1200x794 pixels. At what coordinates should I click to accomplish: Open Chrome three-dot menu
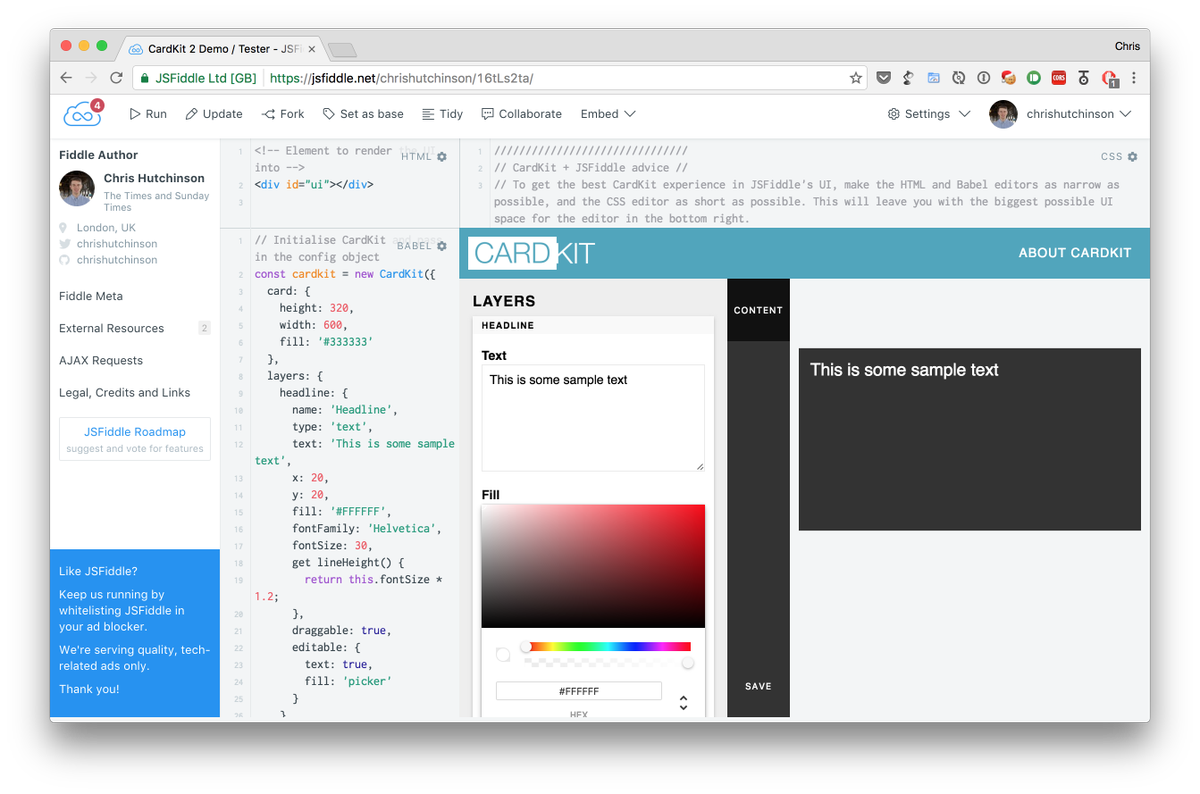tap(1134, 78)
